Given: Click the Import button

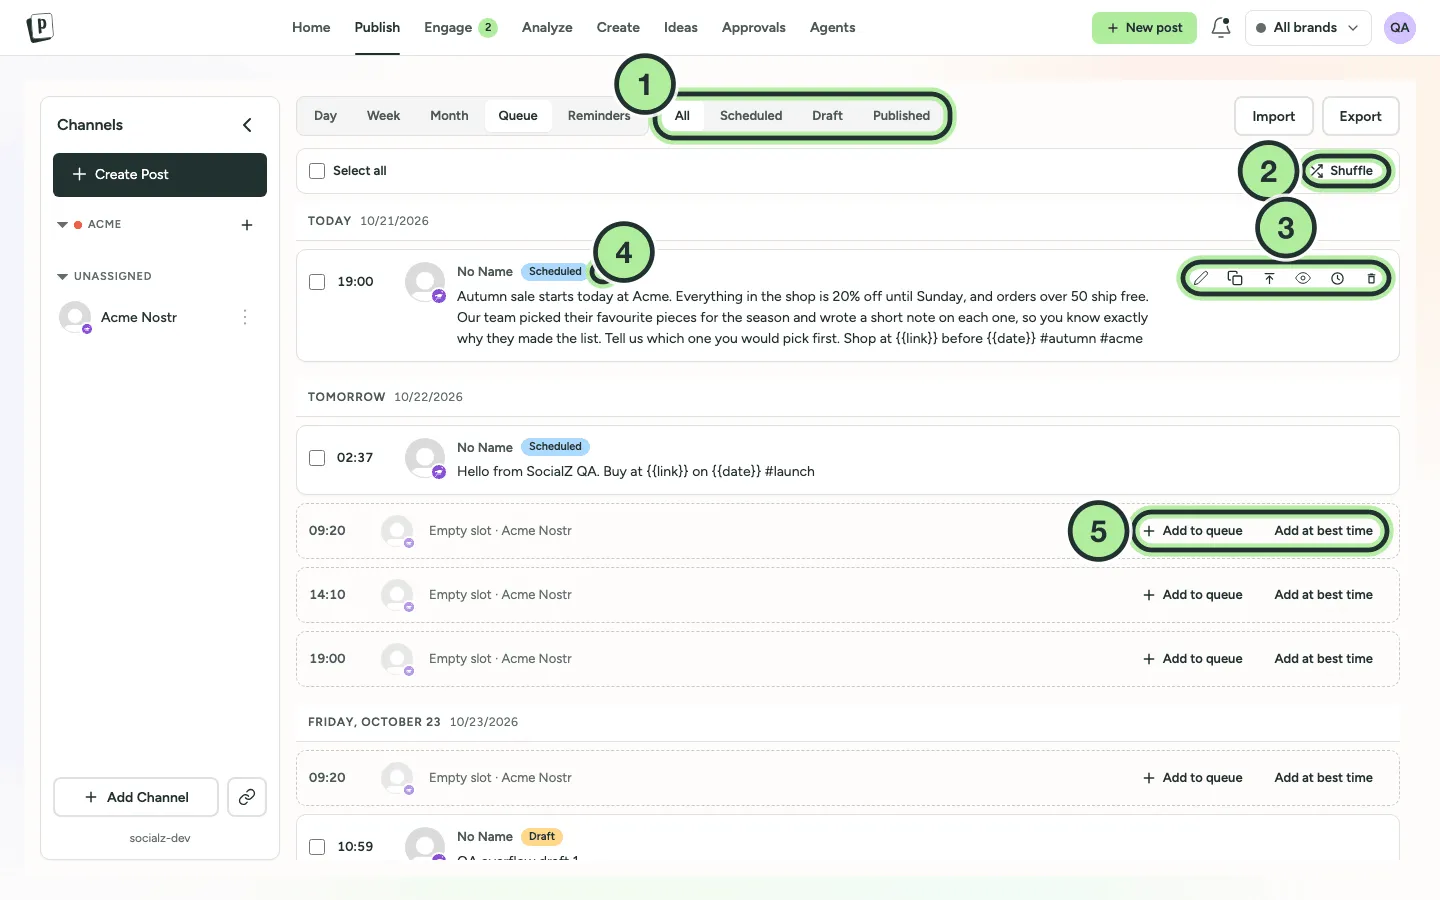Looking at the screenshot, I should click(1273, 116).
